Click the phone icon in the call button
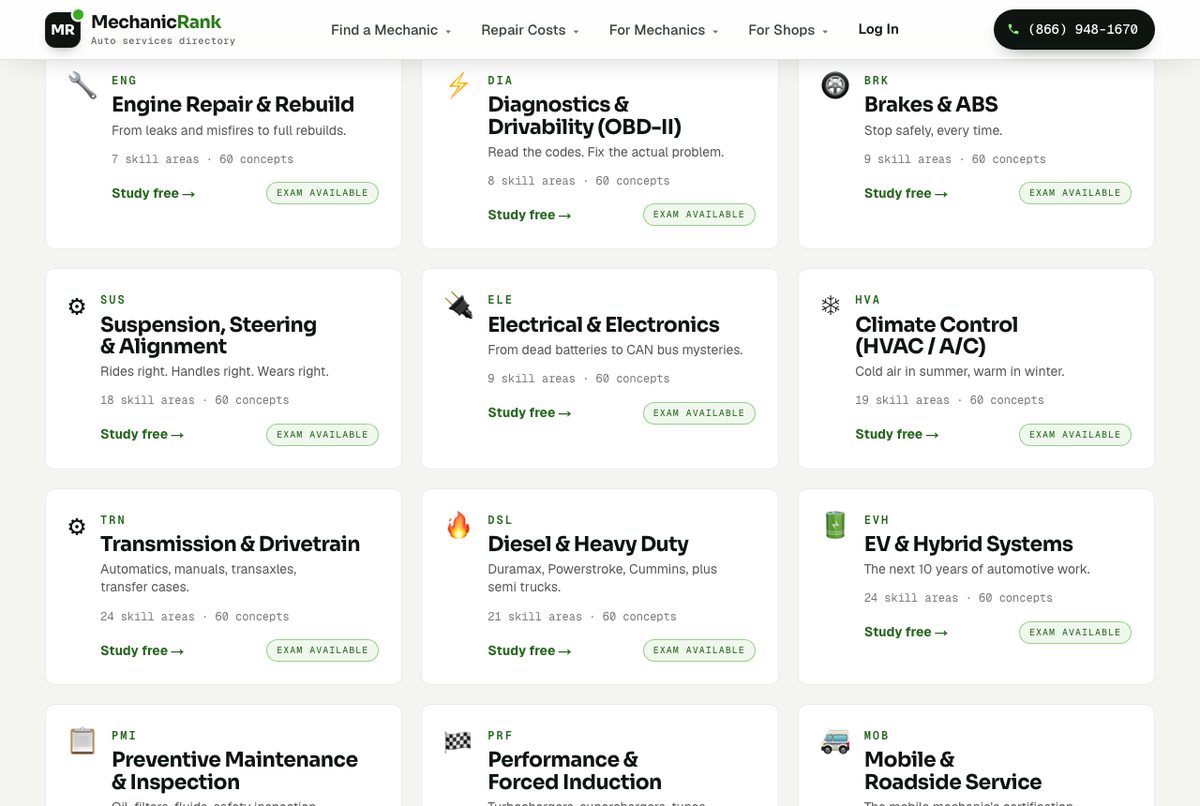The image size is (1200, 806). 1014,30
